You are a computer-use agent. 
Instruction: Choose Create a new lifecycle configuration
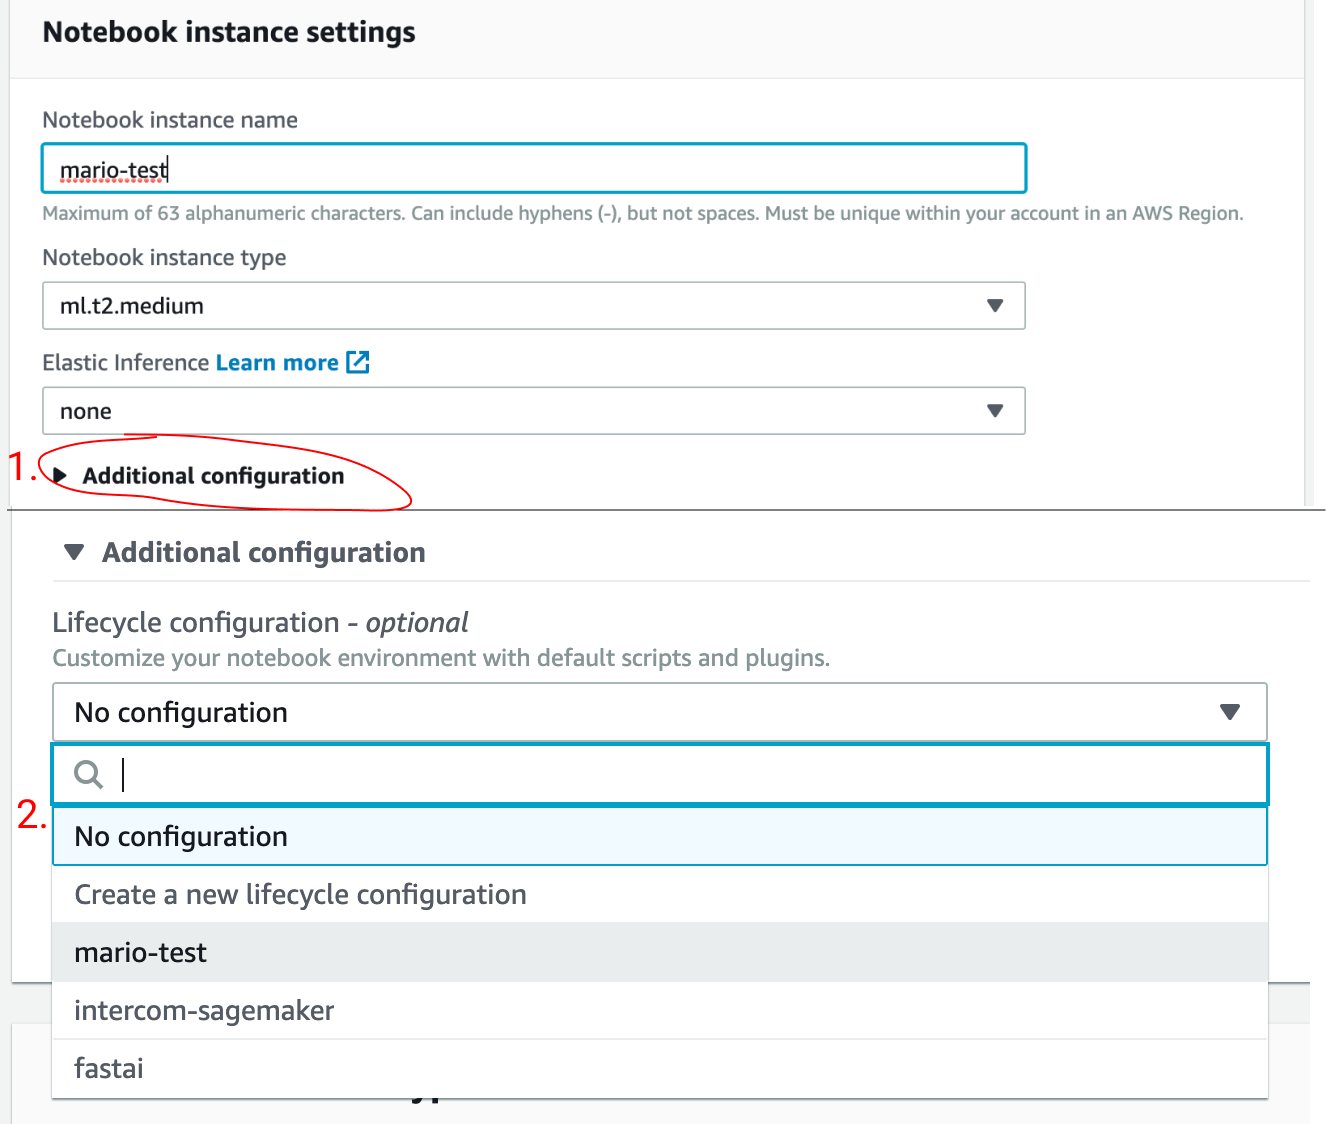coord(300,895)
